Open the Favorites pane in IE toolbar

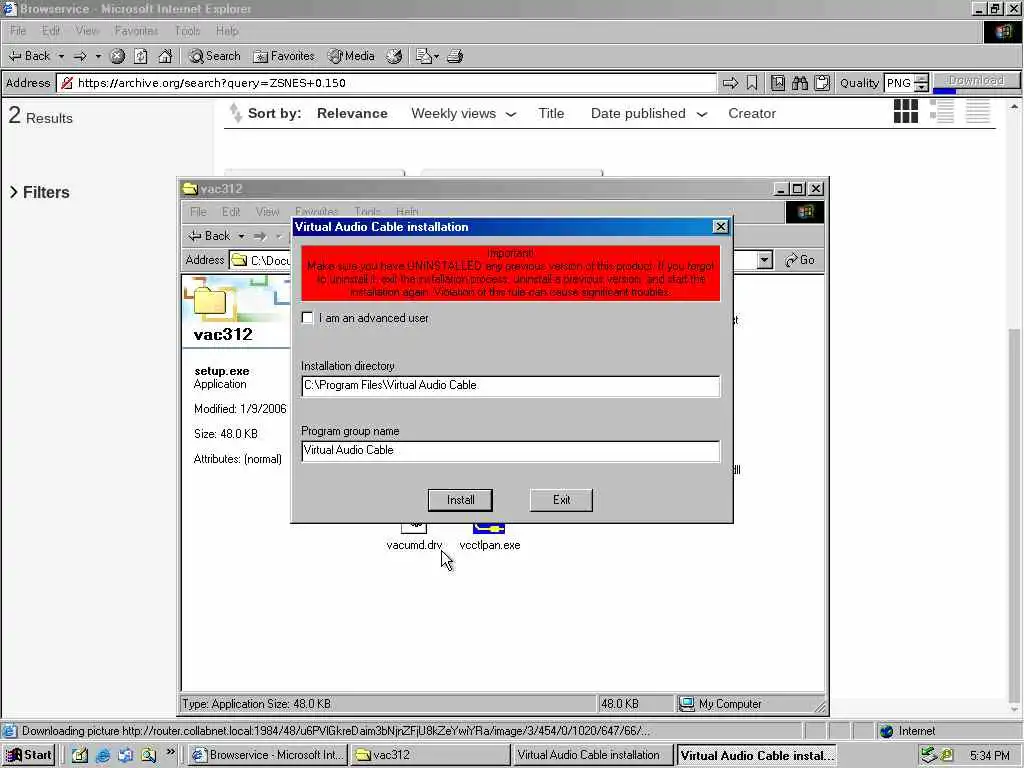284,56
